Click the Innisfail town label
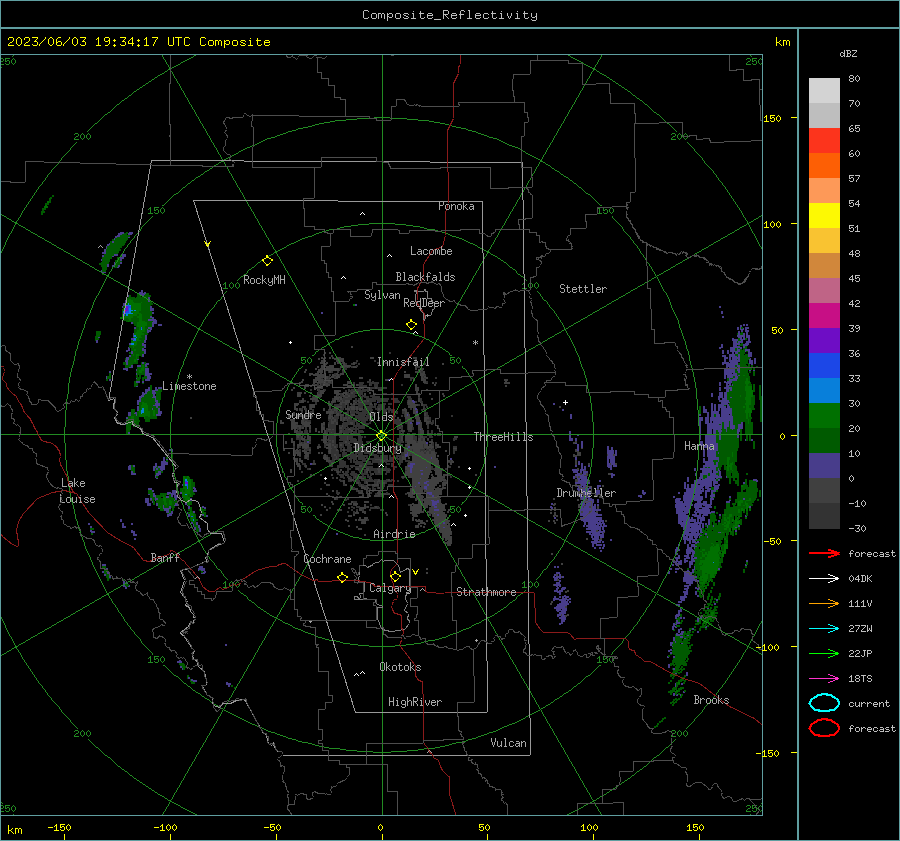This screenshot has width=900, height=841. pos(404,362)
